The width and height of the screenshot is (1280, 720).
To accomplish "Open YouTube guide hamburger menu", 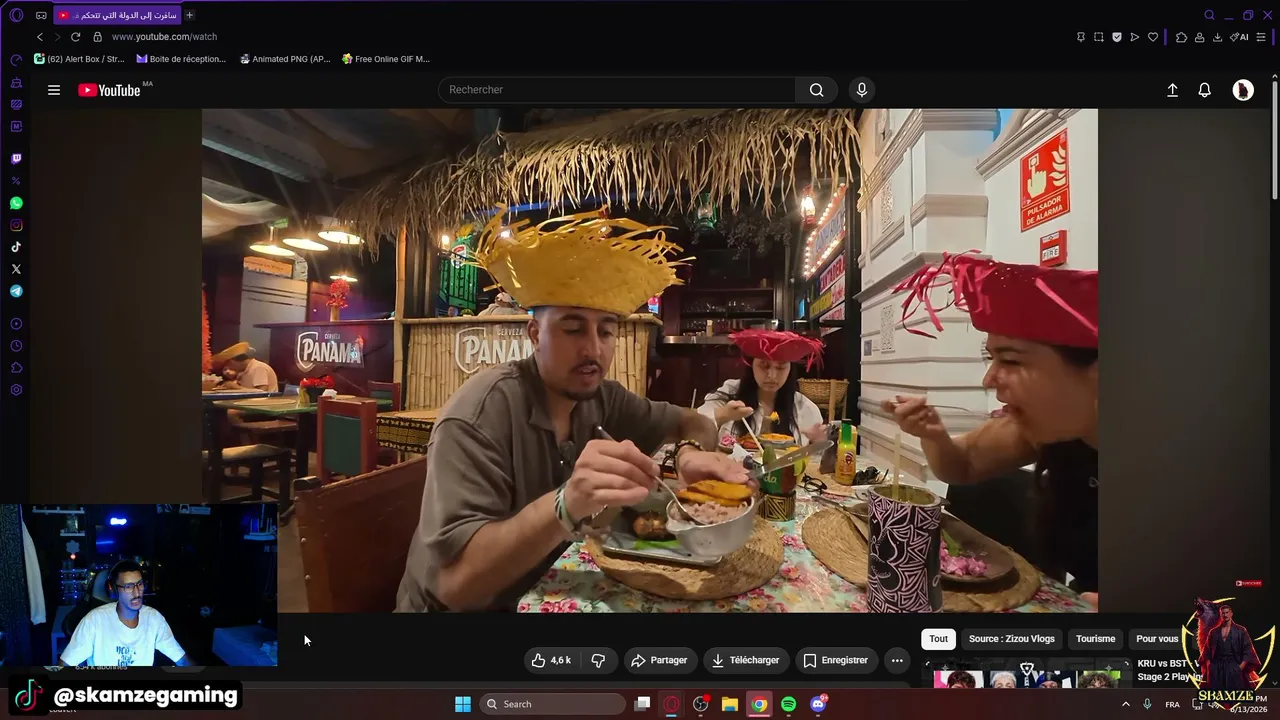I will [54, 90].
